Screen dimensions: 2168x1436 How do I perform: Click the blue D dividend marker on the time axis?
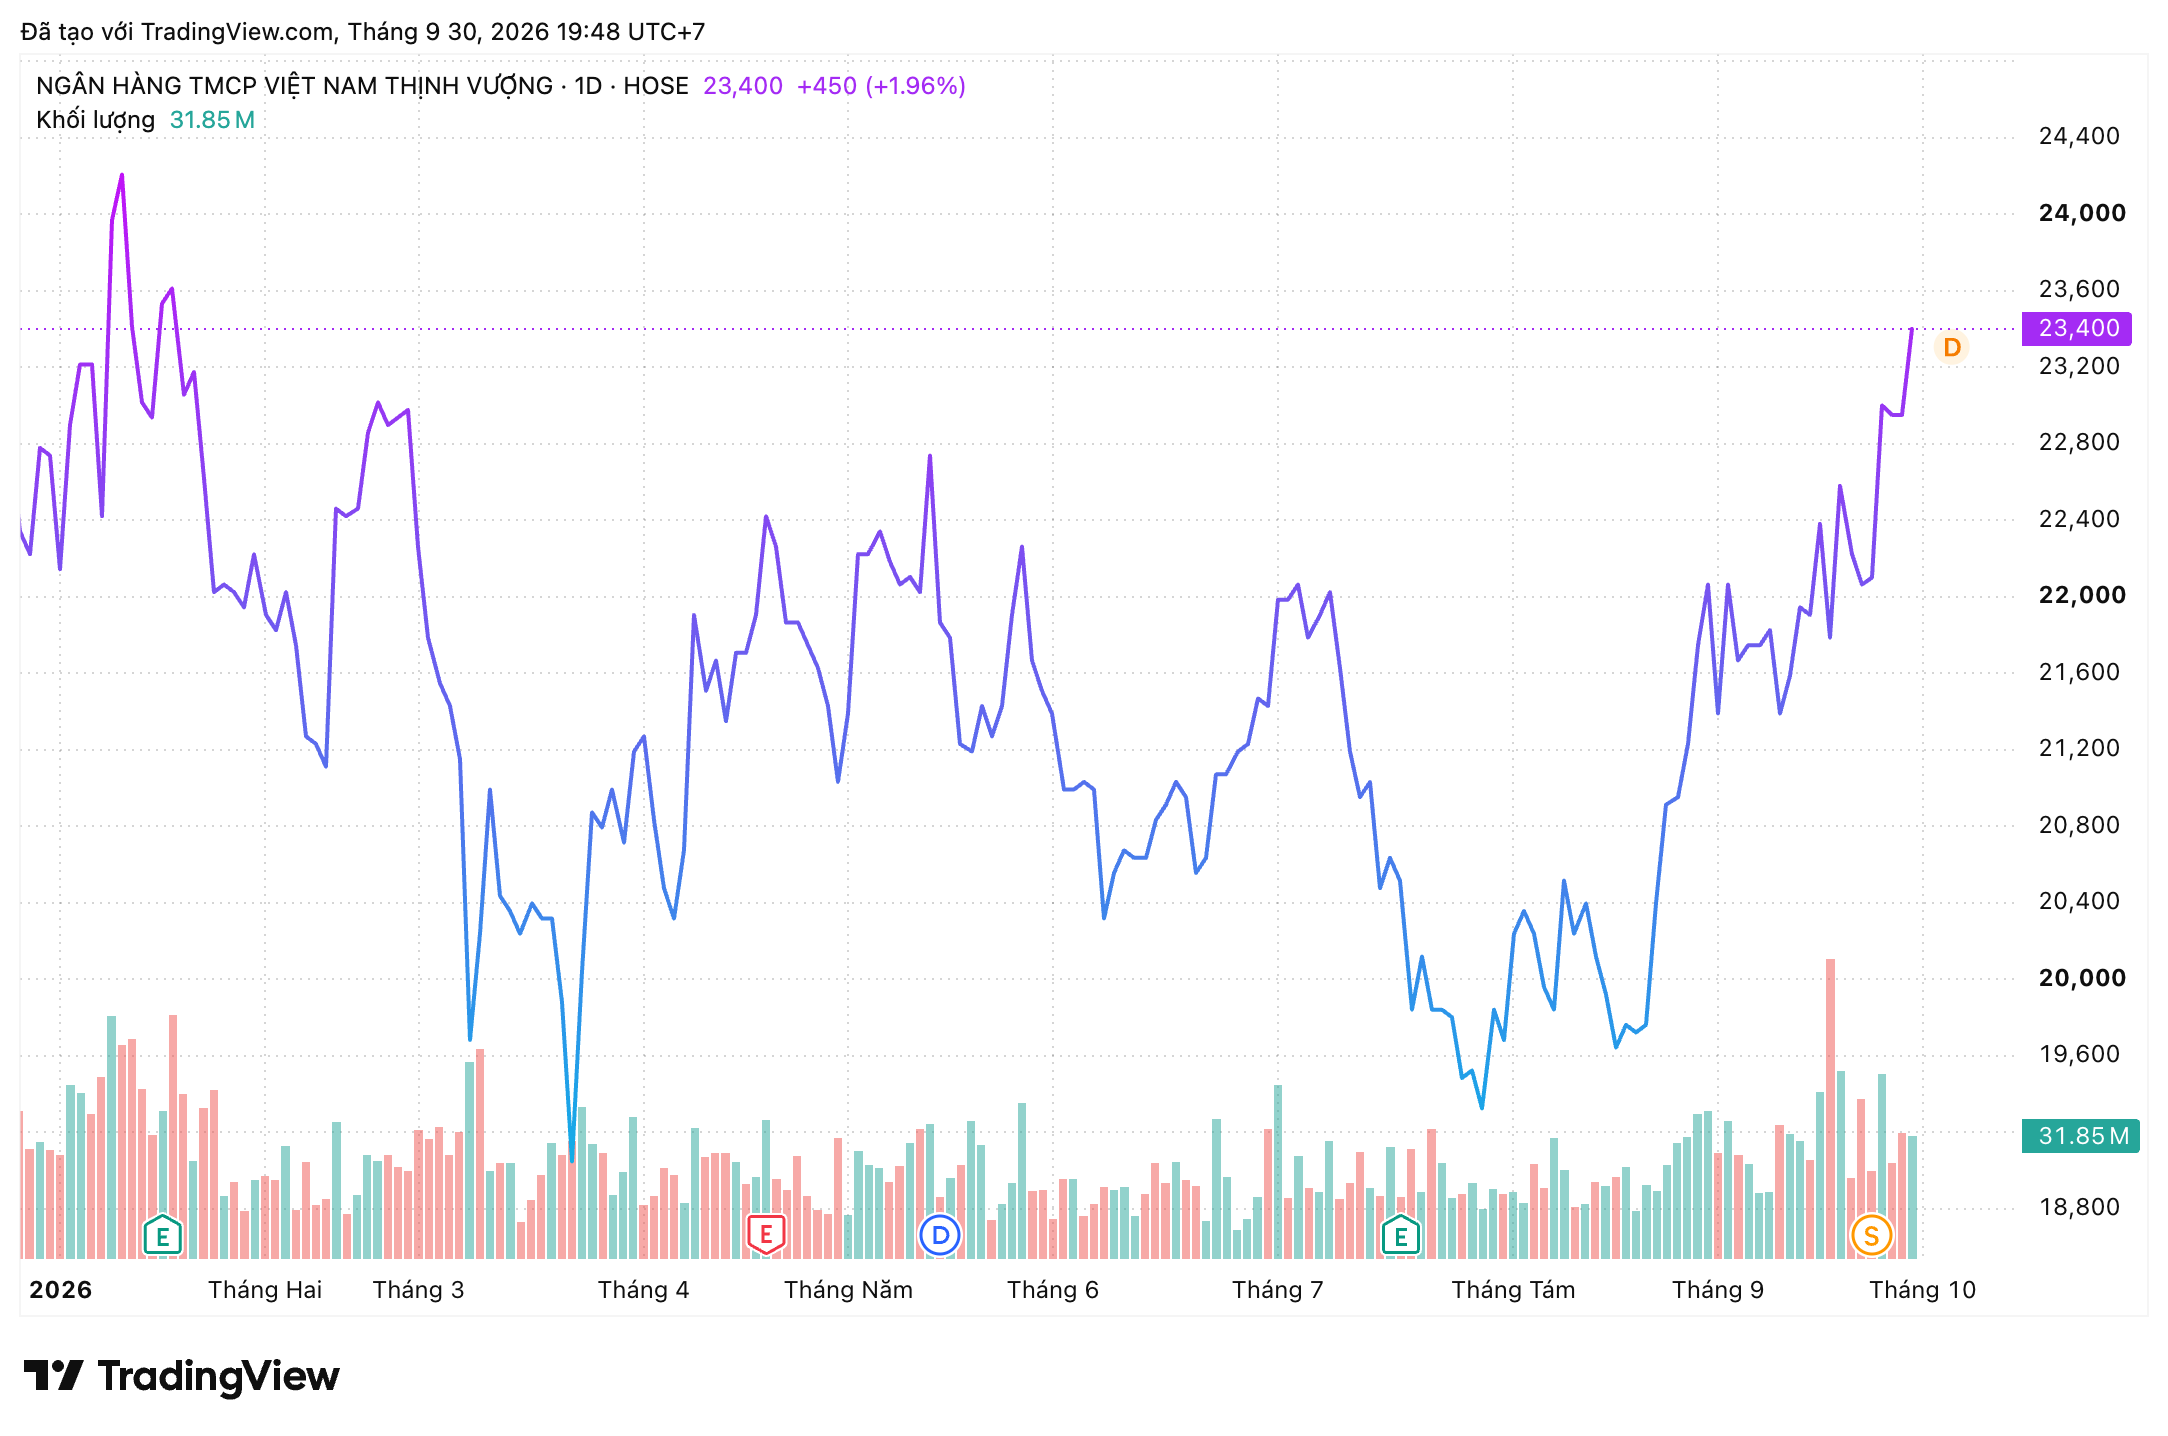coord(940,1235)
